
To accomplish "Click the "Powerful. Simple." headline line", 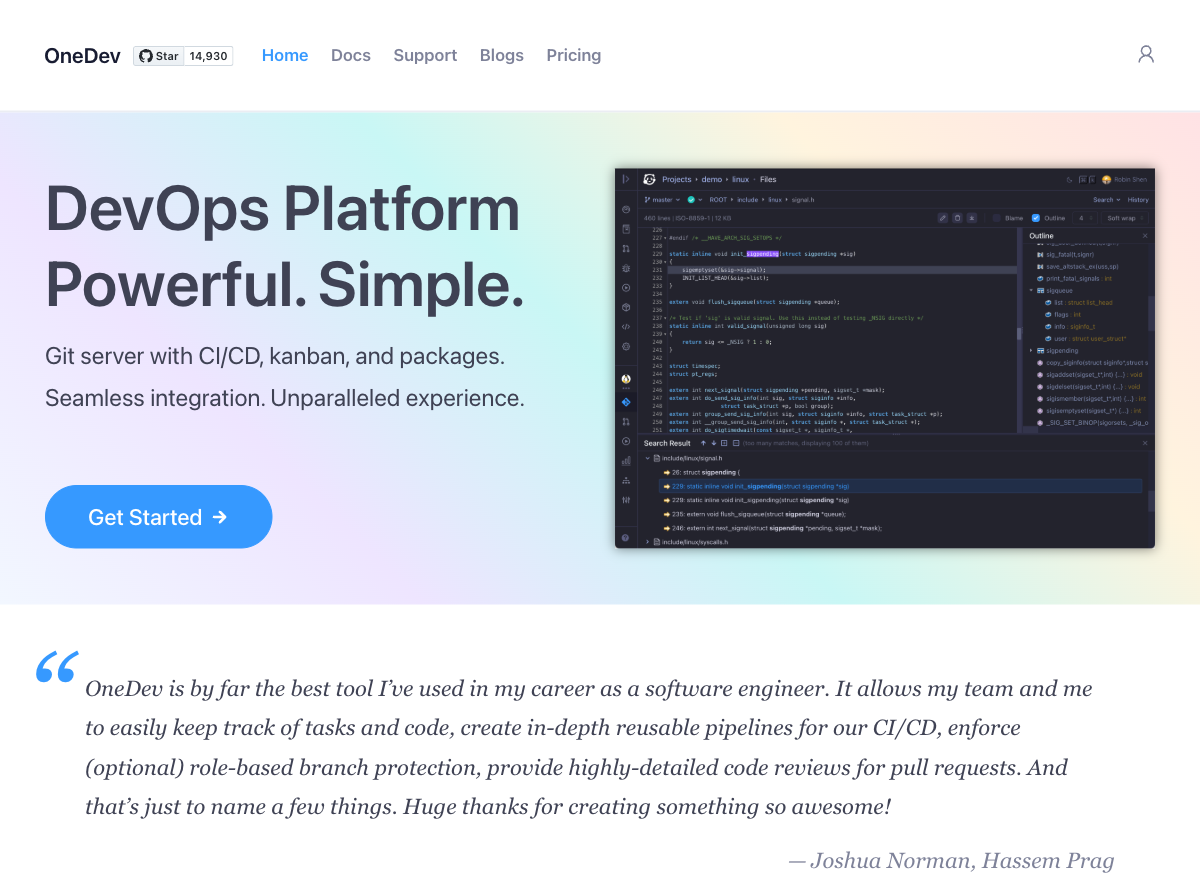I will click(285, 284).
